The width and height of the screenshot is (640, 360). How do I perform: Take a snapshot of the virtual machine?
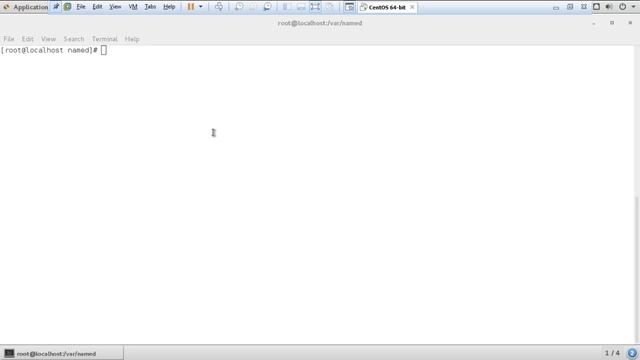click(x=239, y=7)
